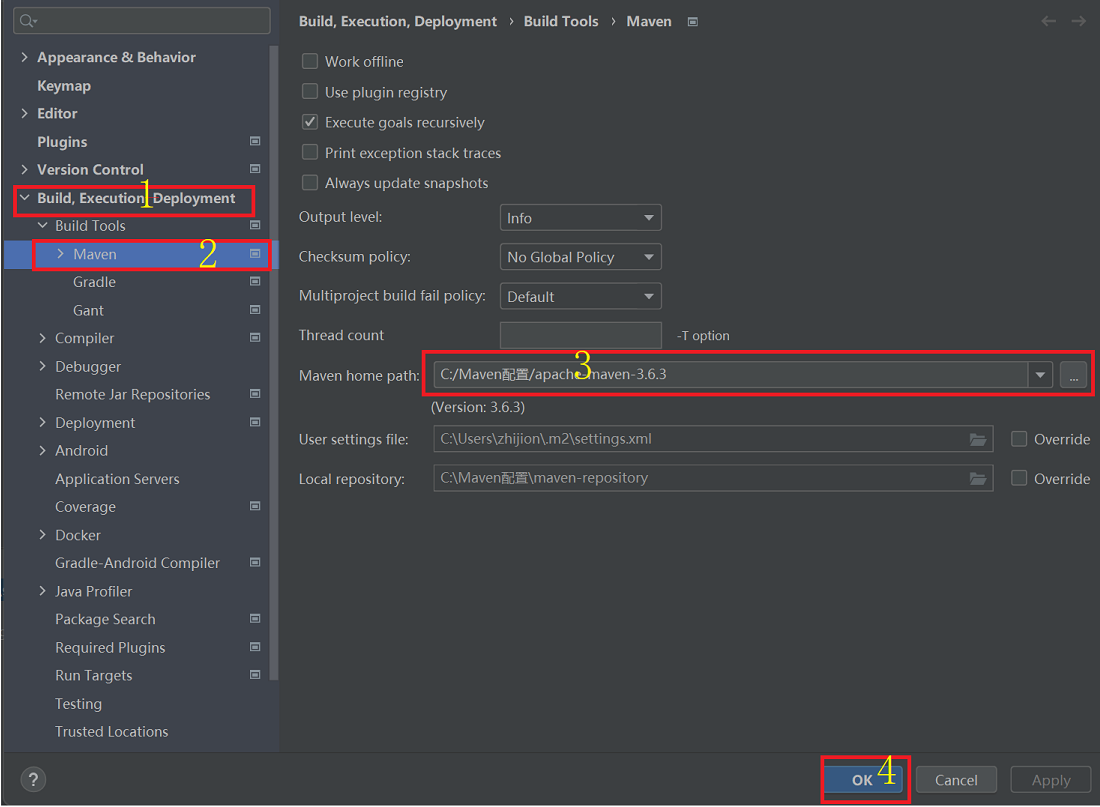Click project-level icon next to Deployment
The height and width of the screenshot is (807, 1100).
[x=255, y=422]
